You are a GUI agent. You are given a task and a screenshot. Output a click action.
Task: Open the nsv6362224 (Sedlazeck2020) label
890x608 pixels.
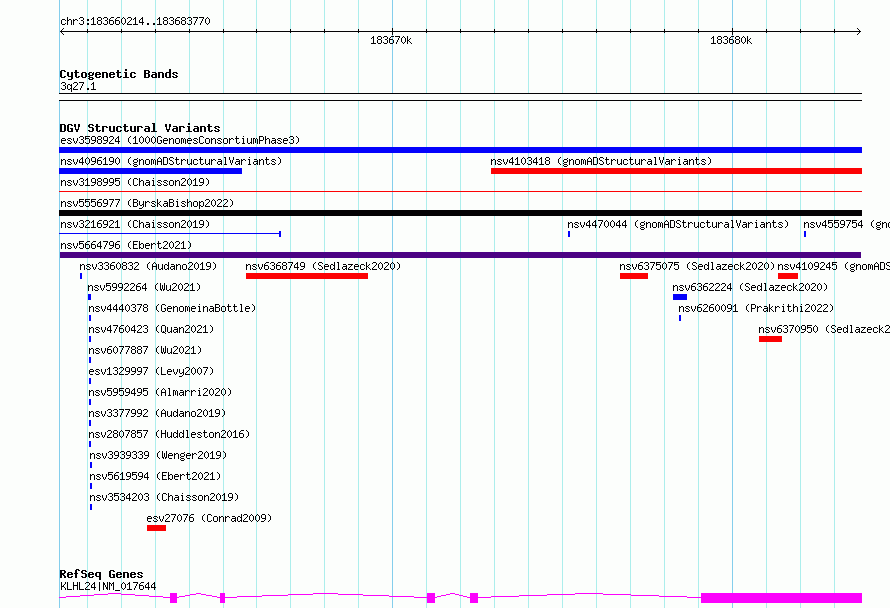[x=750, y=287]
